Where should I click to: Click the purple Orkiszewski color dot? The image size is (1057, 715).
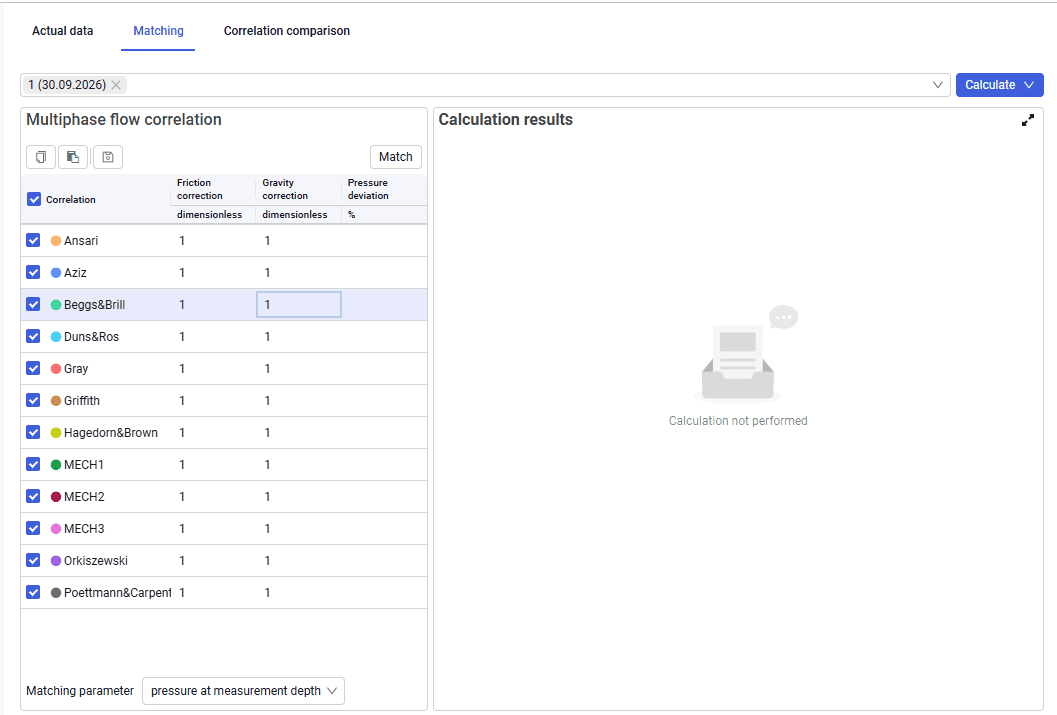pos(56,561)
